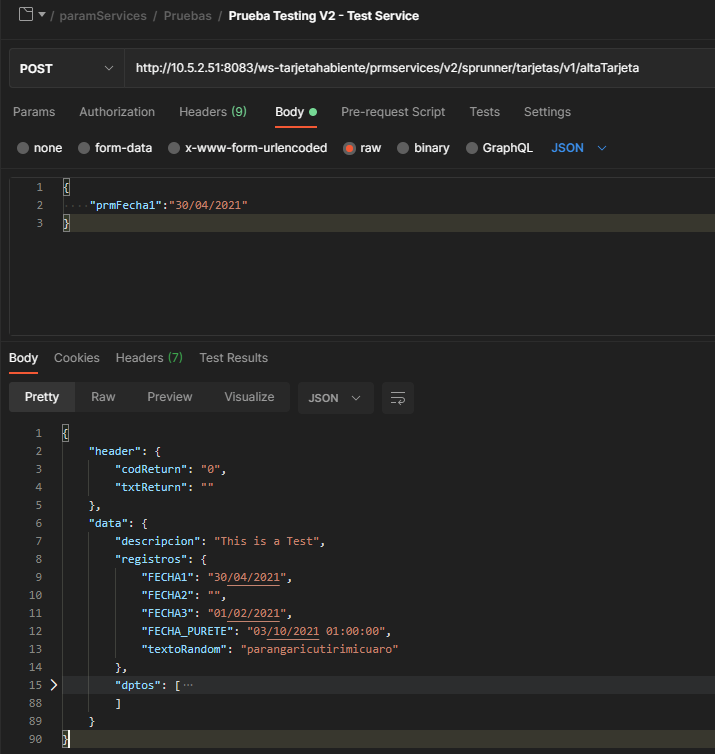The width and height of the screenshot is (715, 754).
Task: Open the response JSON format dropdown
Action: (x=335, y=398)
